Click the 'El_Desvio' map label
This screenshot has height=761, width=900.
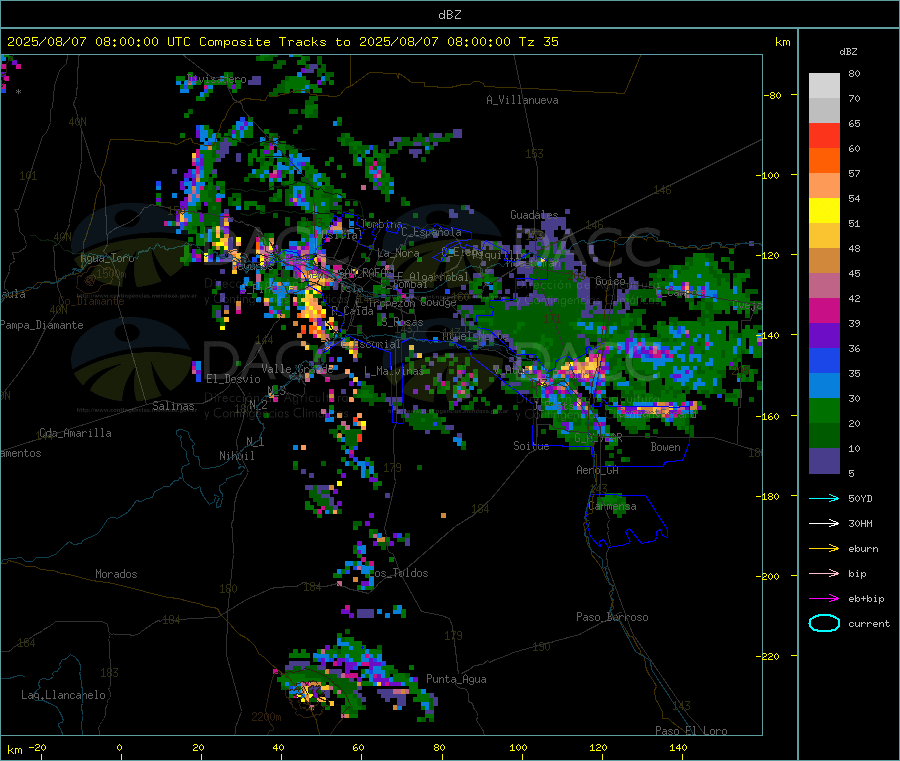[233, 379]
